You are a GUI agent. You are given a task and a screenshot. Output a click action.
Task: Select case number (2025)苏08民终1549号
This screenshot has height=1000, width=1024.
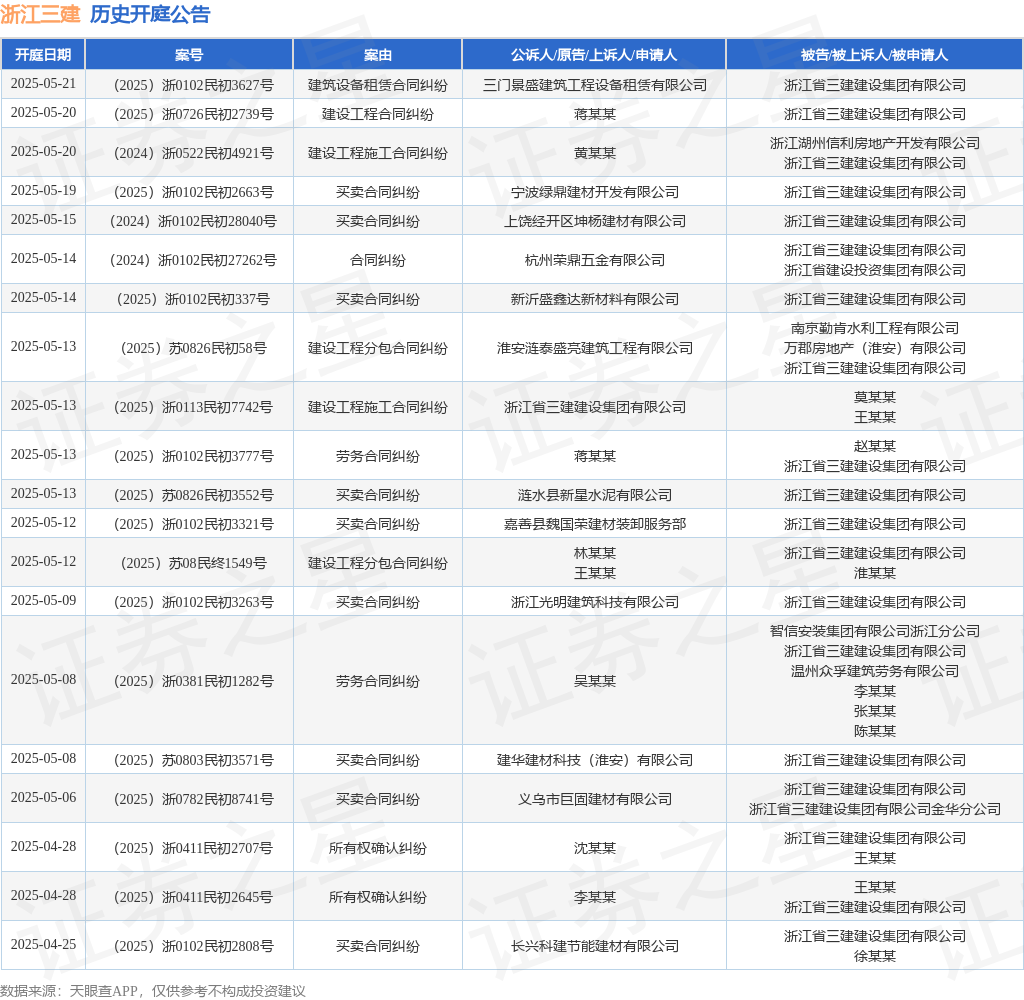tap(193, 564)
